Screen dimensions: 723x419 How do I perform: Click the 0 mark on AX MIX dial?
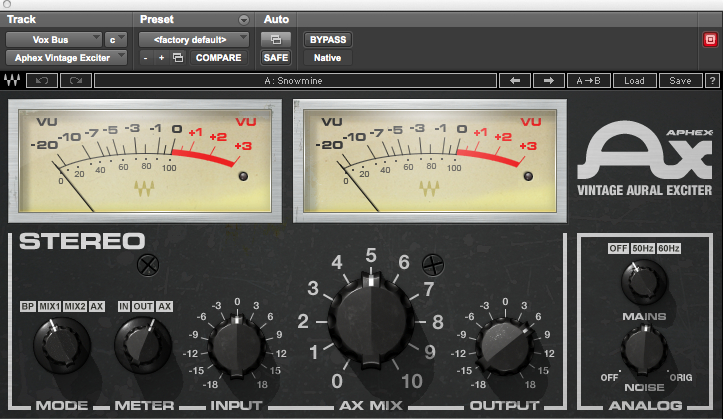337,381
